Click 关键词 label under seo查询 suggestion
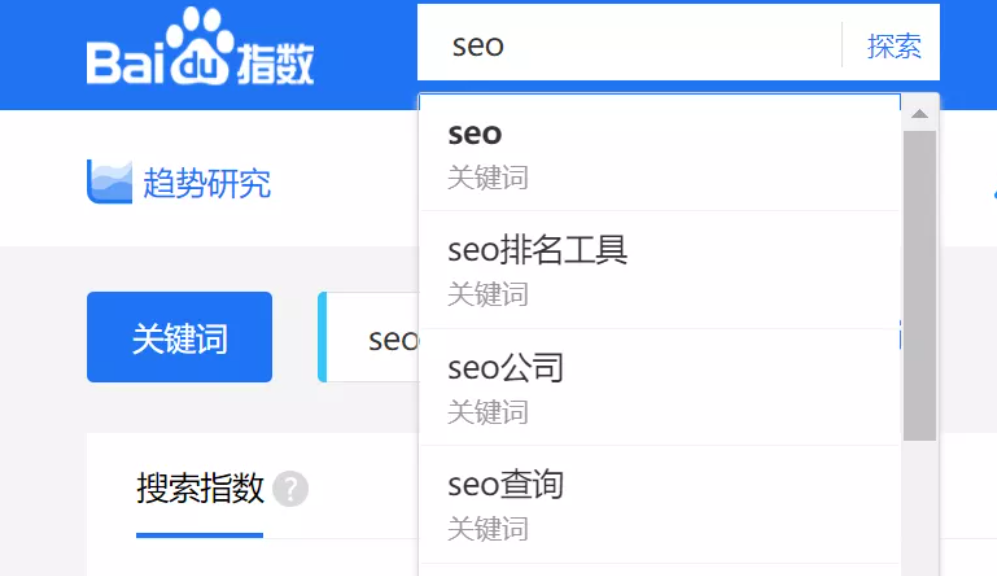 point(487,528)
